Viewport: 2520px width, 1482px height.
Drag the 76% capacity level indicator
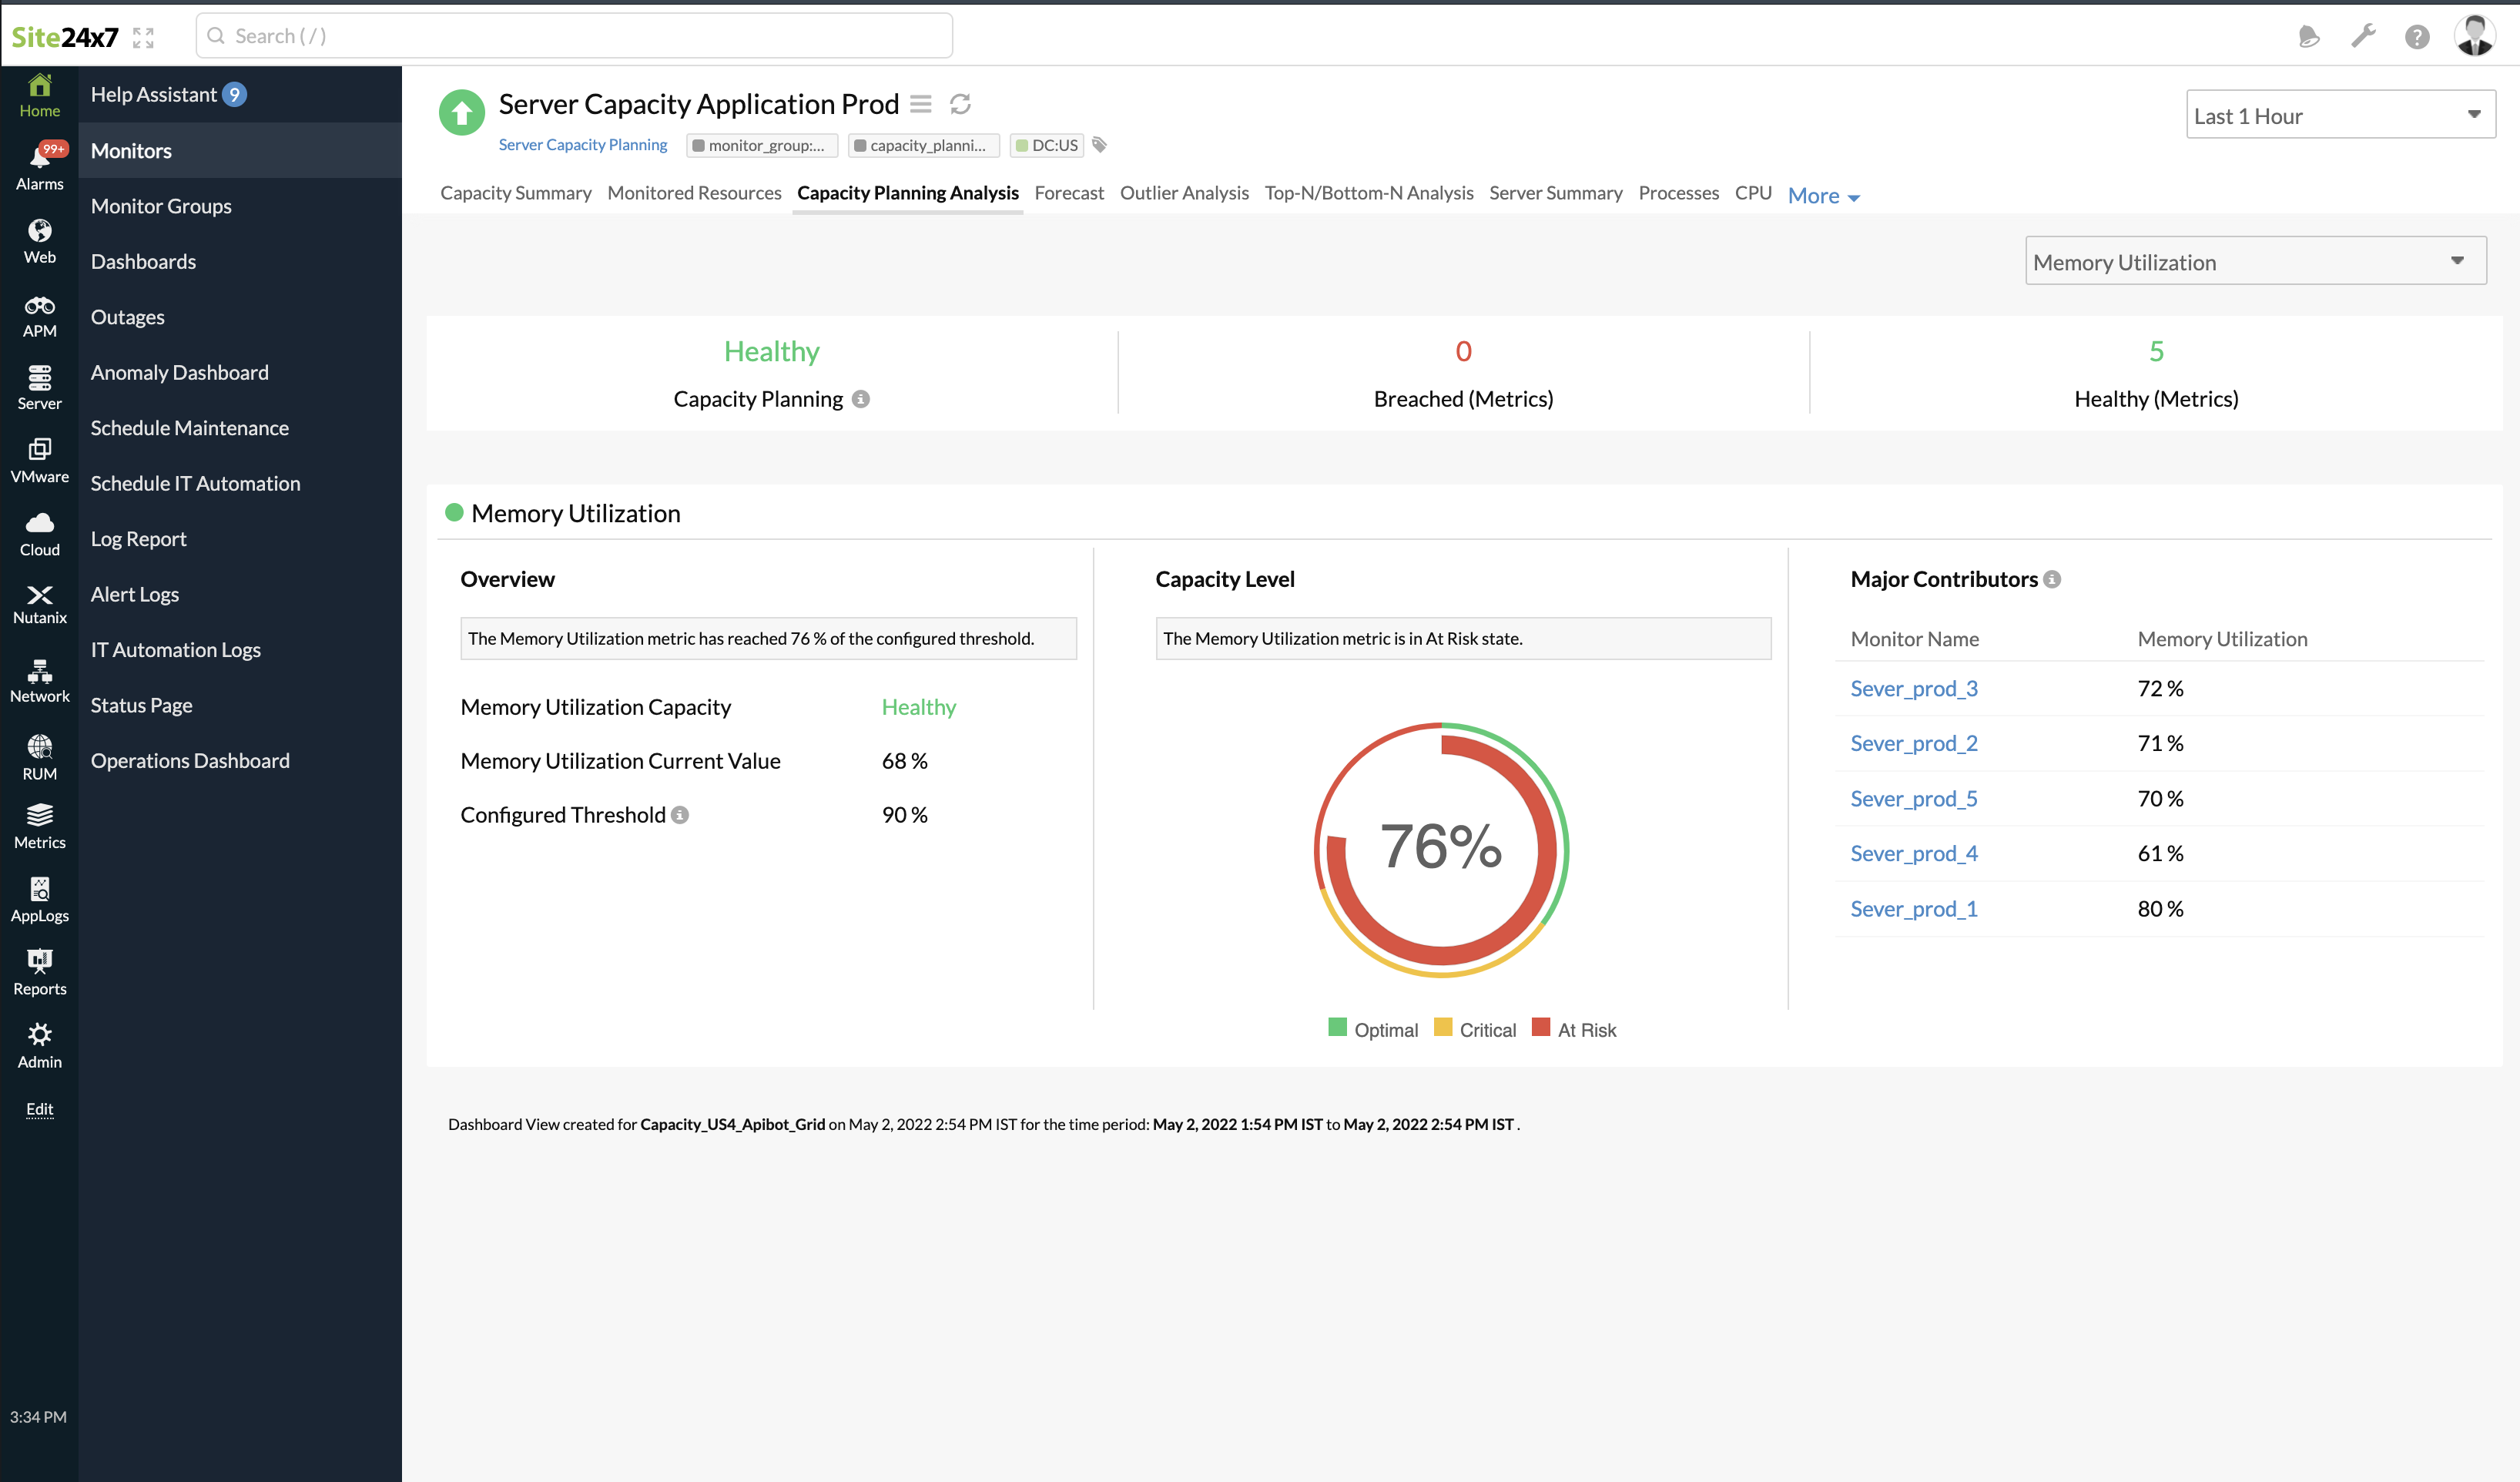[x=1441, y=849]
